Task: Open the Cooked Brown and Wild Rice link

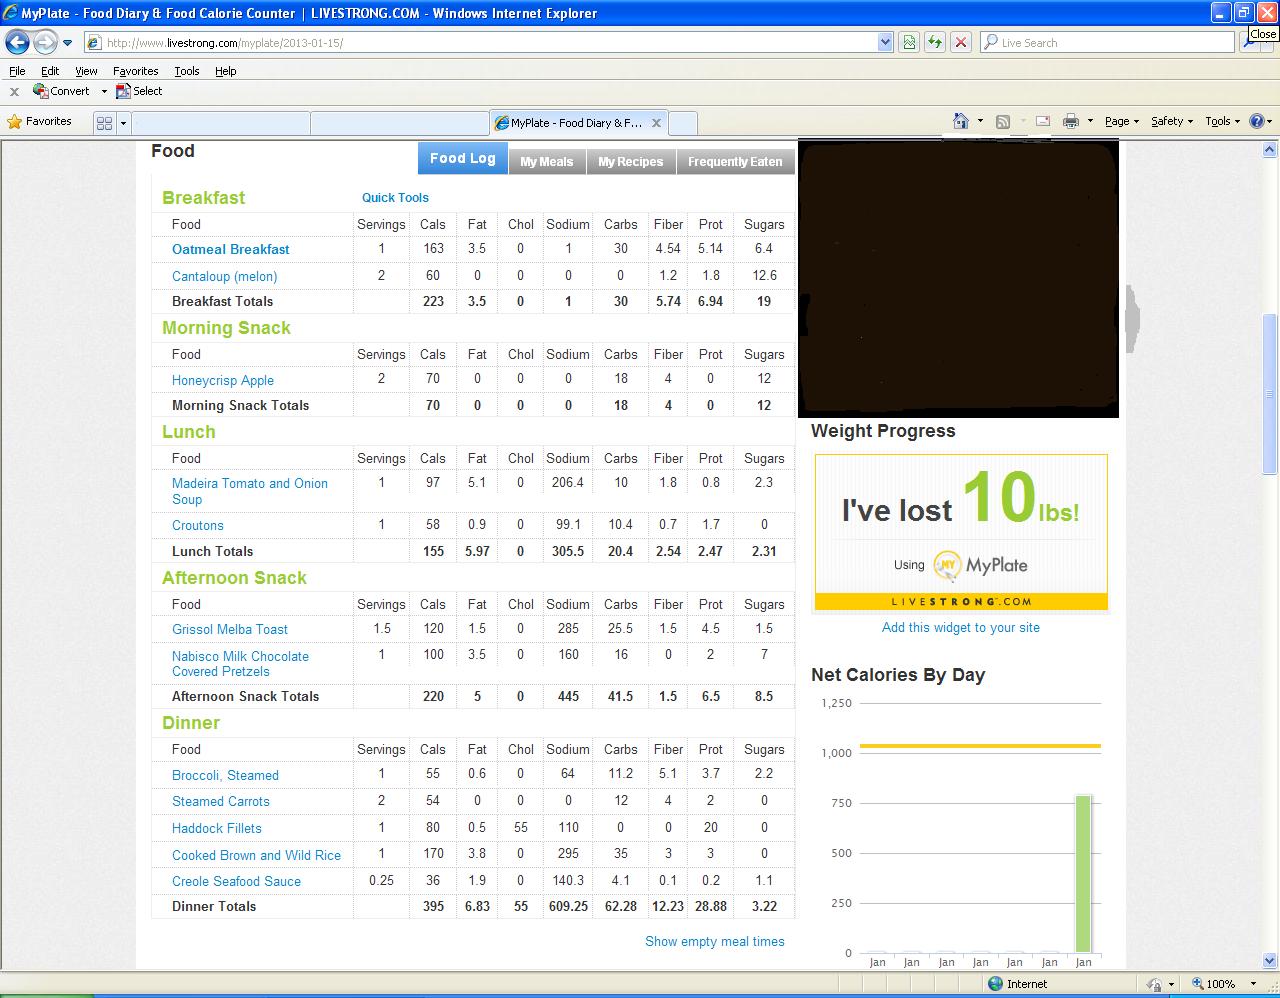Action: coord(256,855)
